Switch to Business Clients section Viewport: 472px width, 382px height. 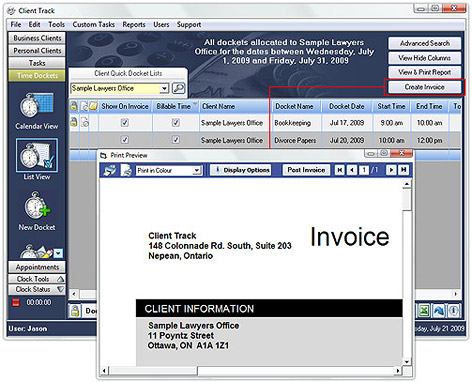pyautogui.click(x=37, y=38)
